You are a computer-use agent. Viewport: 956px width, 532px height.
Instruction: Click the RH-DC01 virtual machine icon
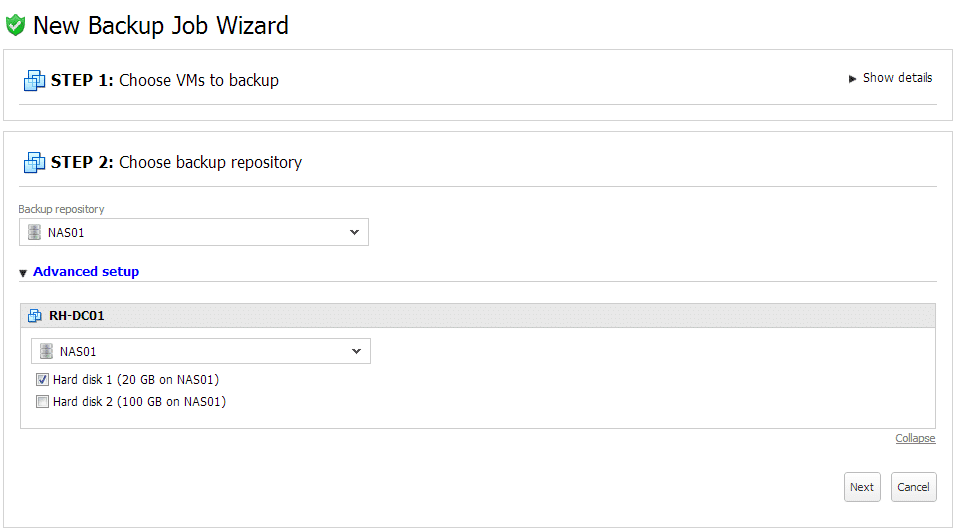click(35, 316)
